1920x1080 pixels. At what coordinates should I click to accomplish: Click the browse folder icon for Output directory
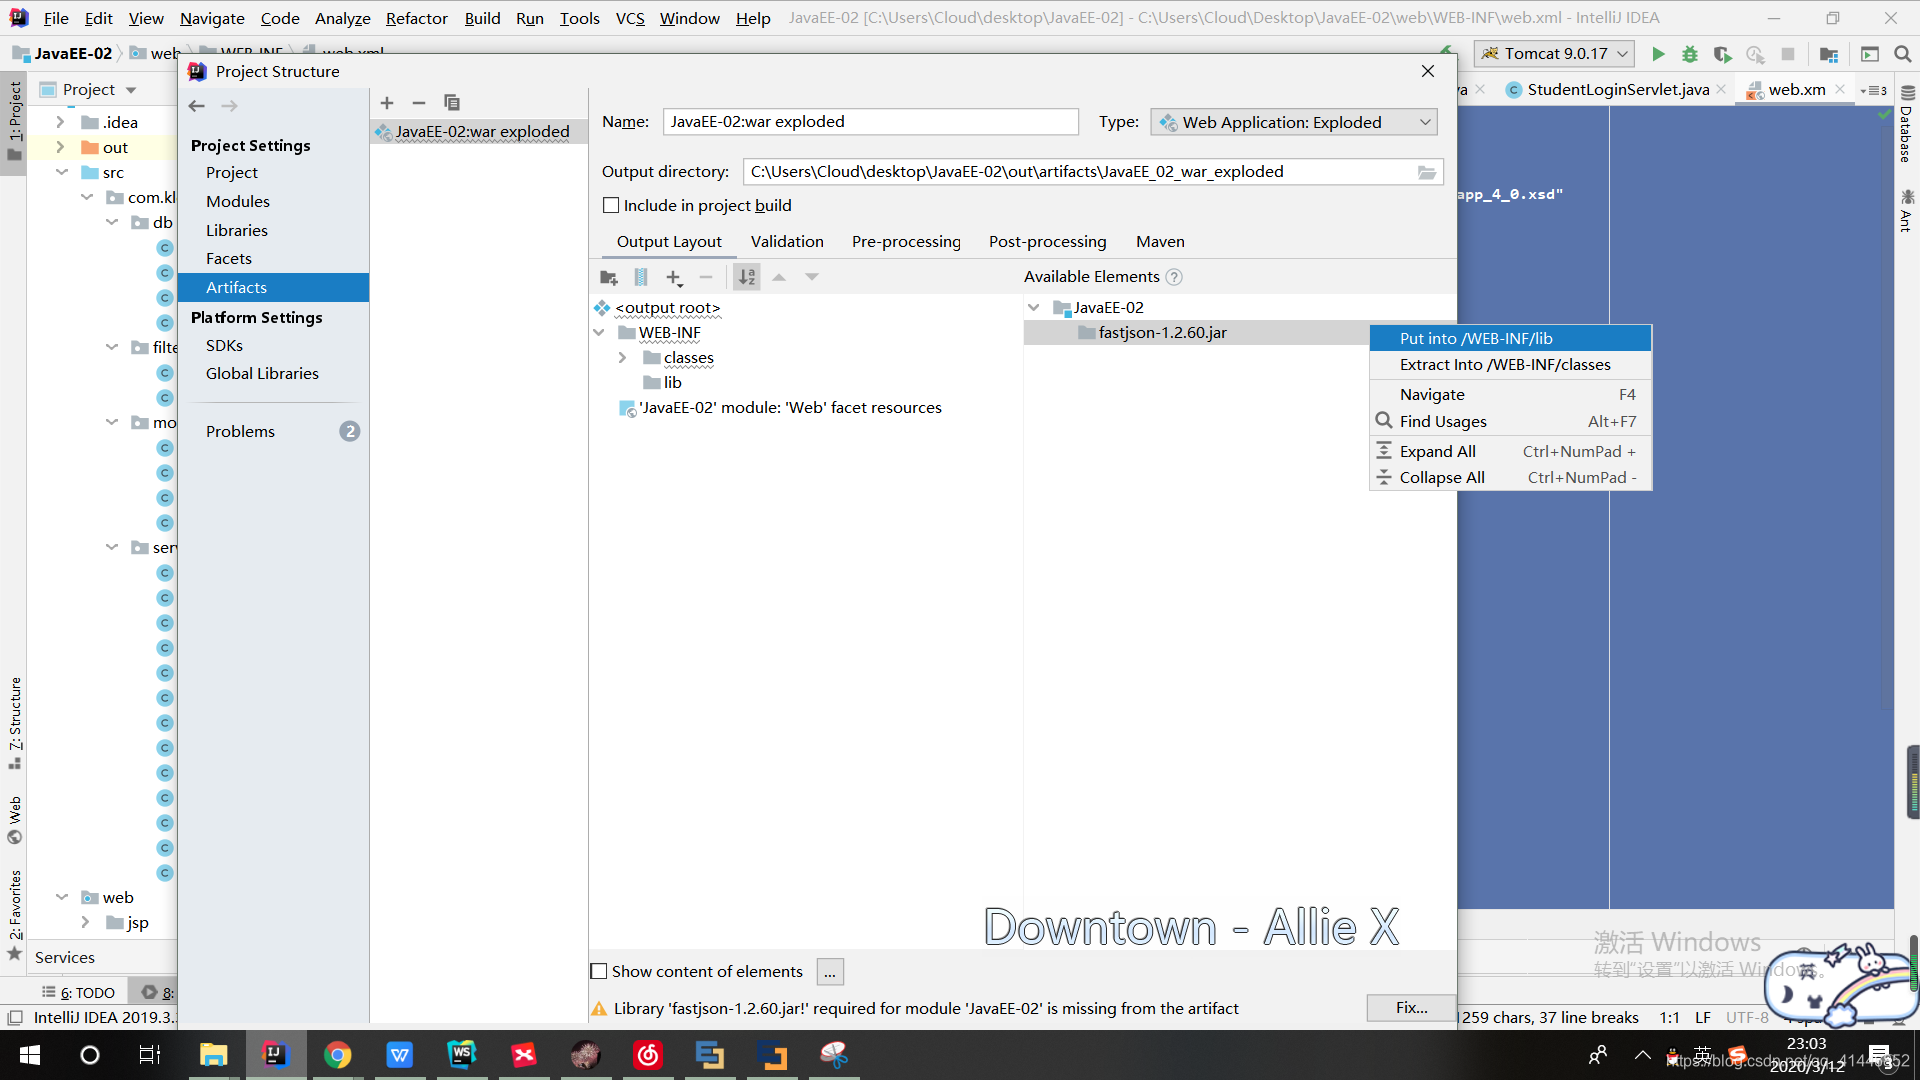click(1427, 172)
